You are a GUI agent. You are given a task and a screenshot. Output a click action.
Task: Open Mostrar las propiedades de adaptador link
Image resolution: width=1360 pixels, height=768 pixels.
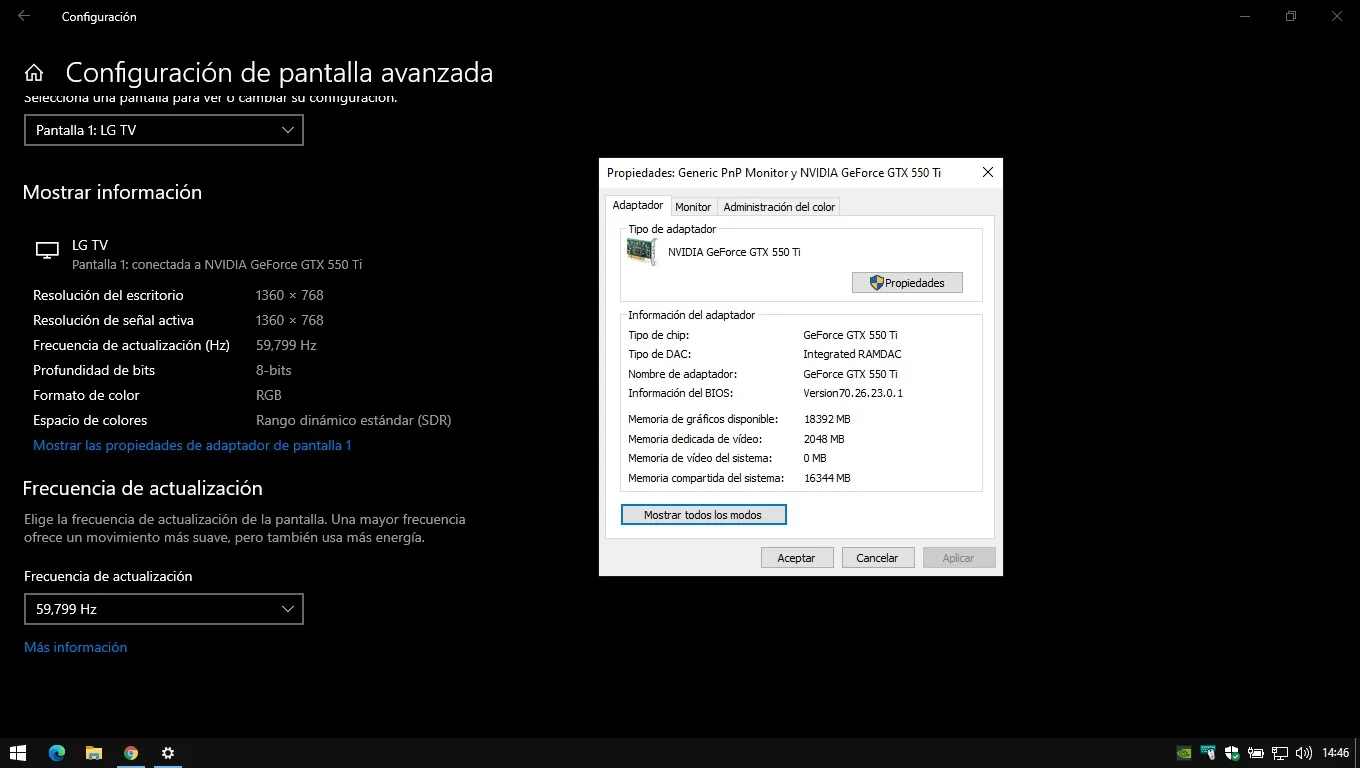coord(192,446)
